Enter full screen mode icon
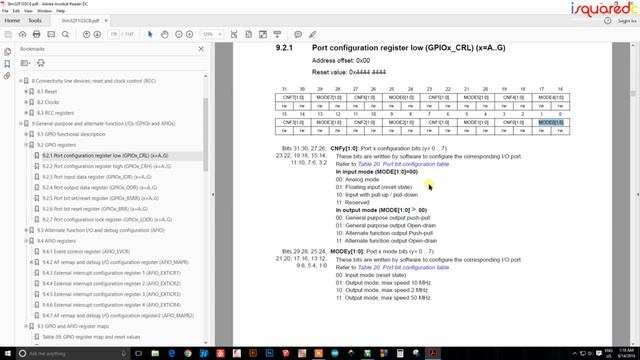The image size is (640, 360). tap(263, 35)
